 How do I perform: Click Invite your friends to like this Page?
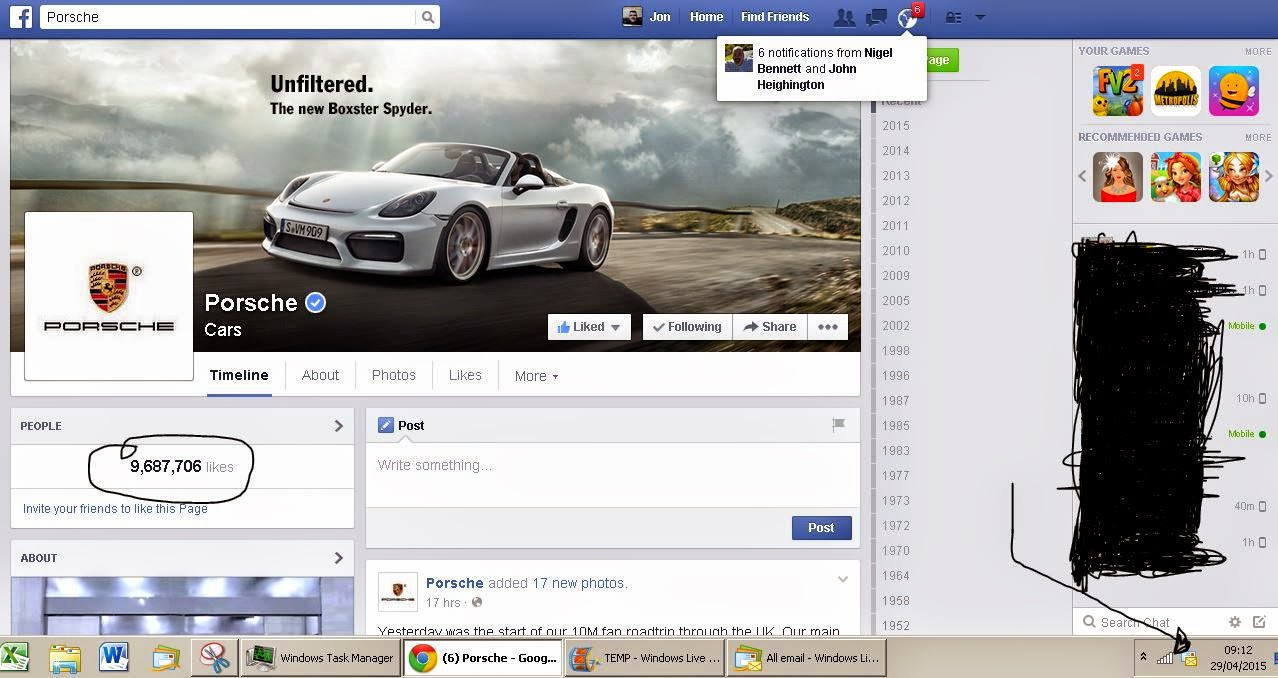(115, 509)
